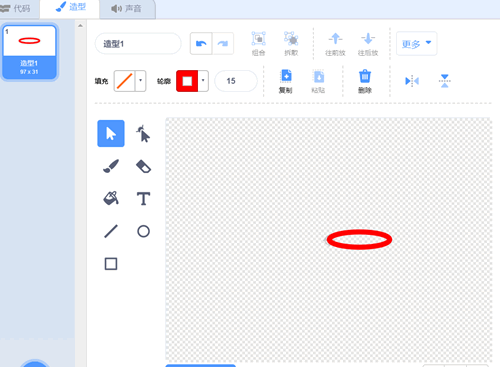Expand the 更多 dropdown menu

coord(416,43)
